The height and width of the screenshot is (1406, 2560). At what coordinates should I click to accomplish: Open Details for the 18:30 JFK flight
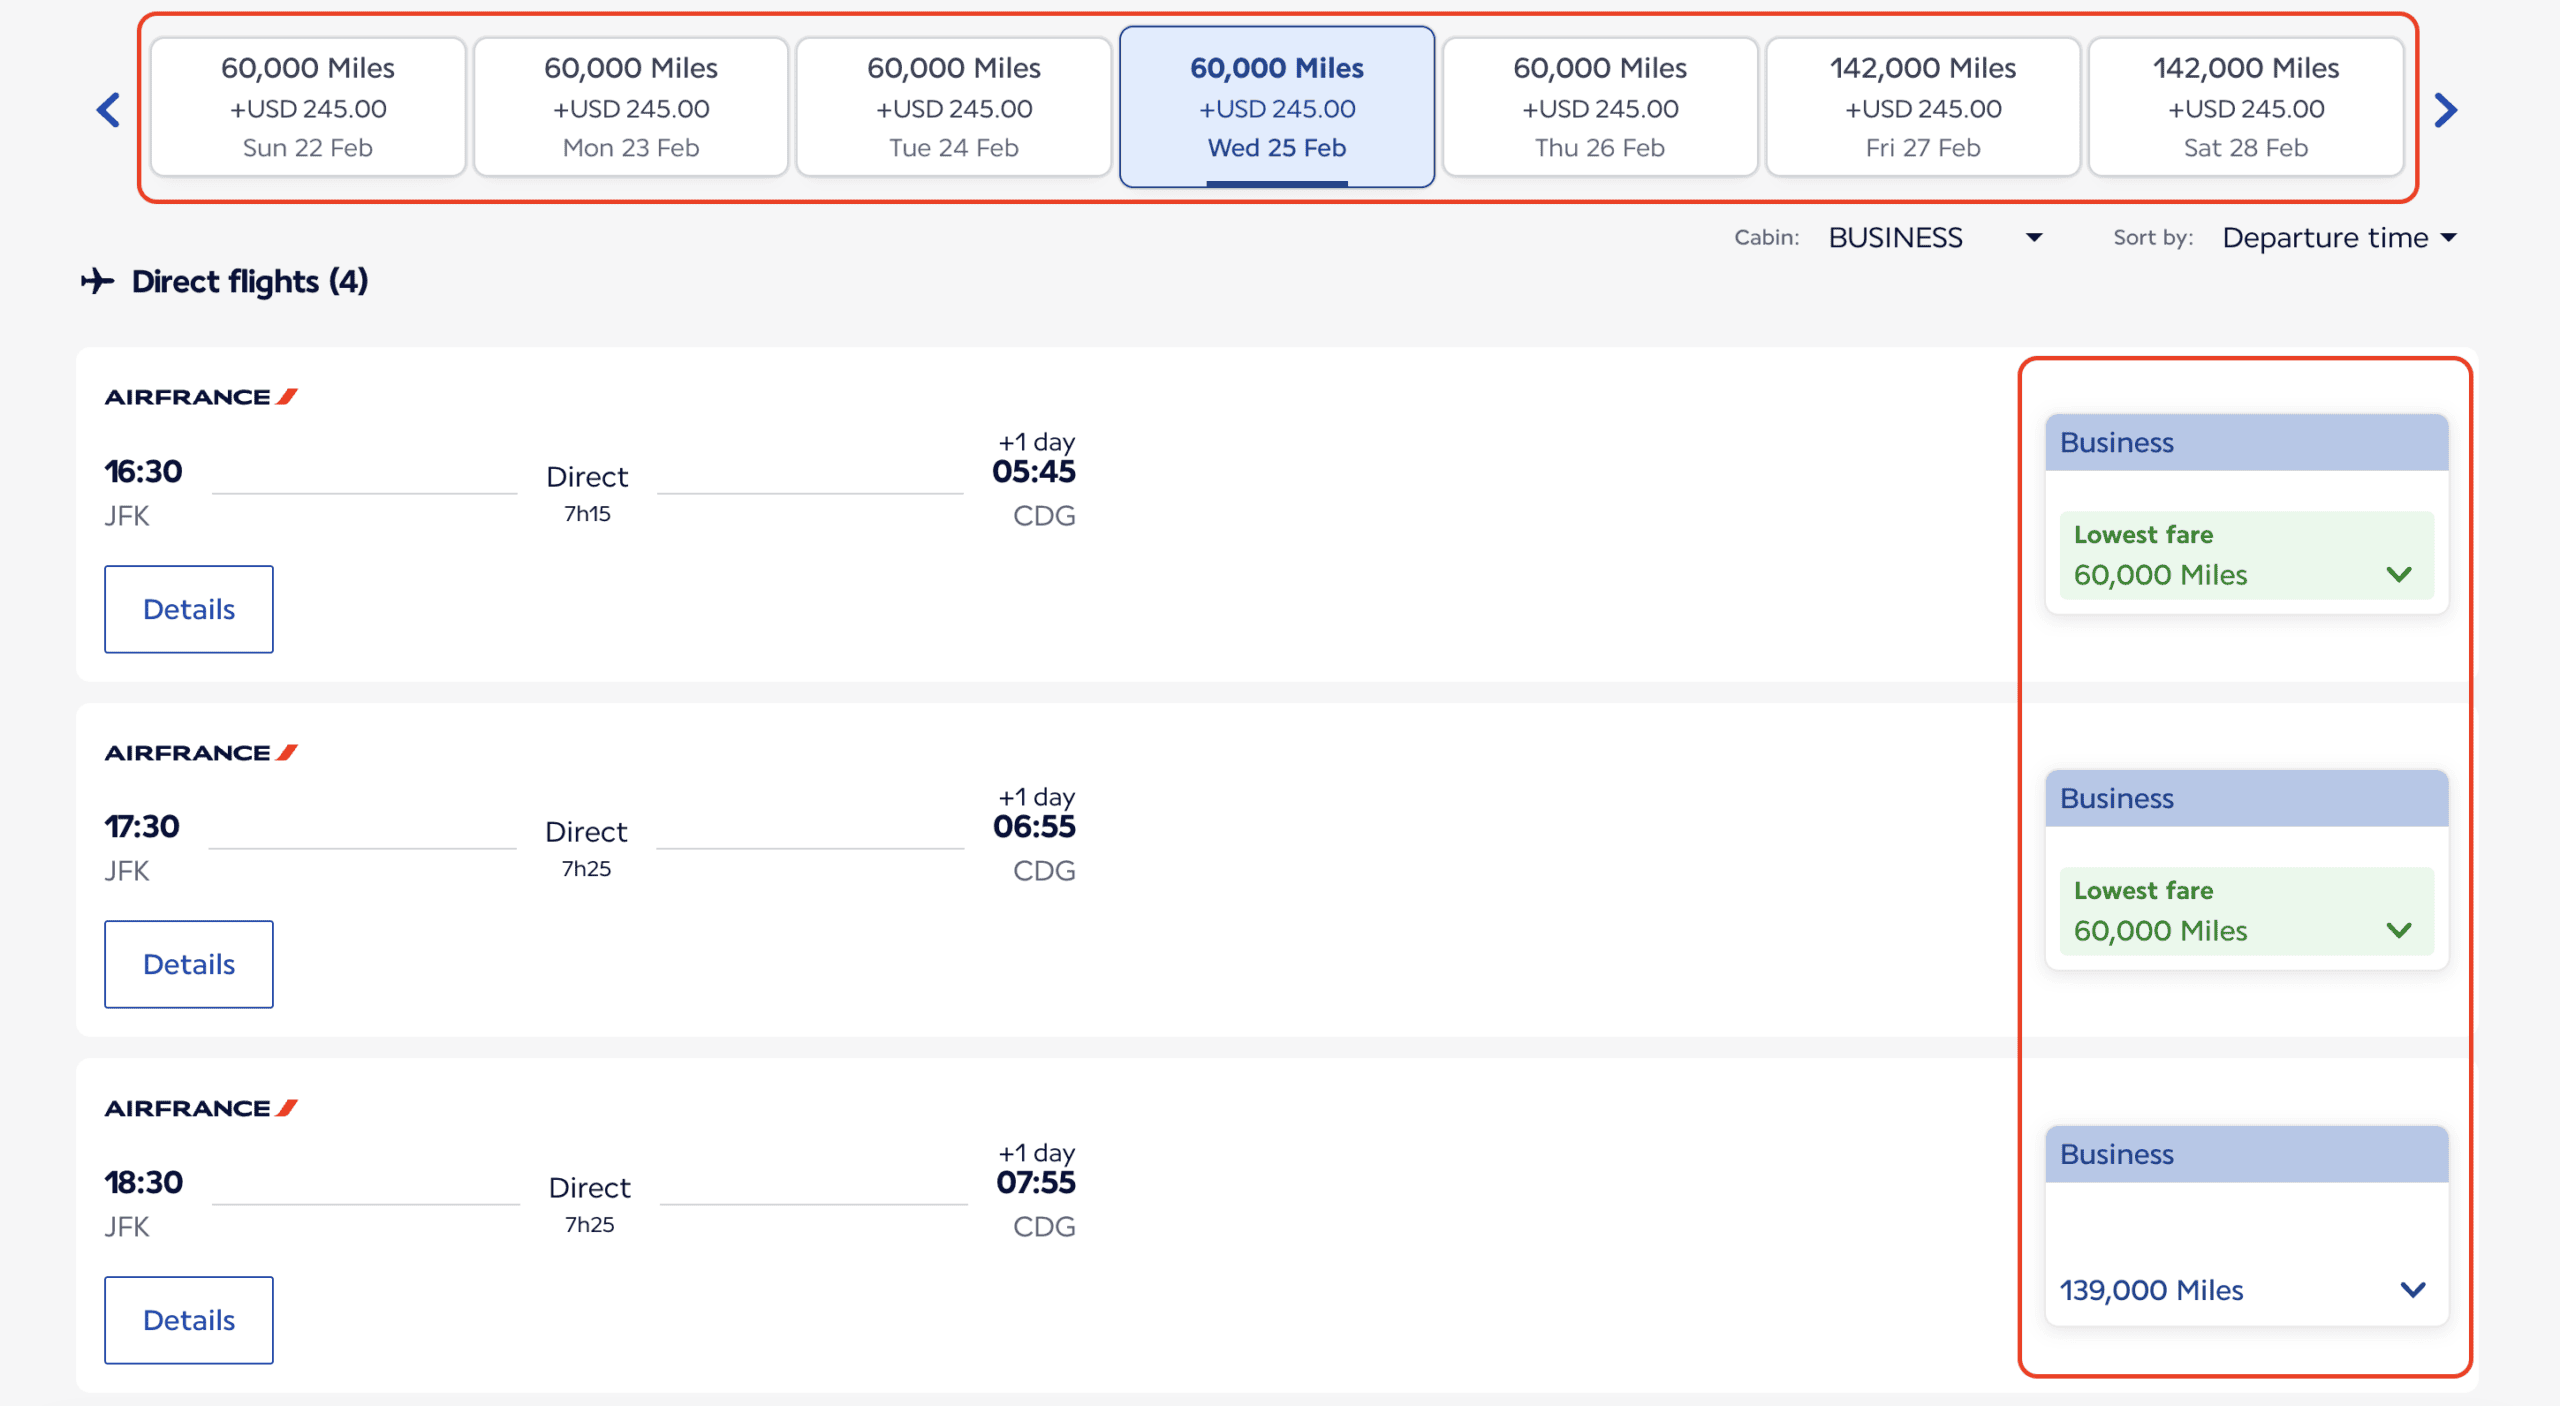click(188, 1320)
